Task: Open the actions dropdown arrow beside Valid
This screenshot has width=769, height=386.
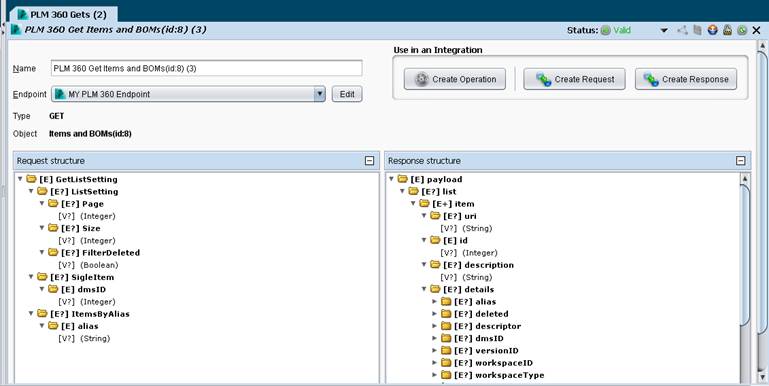Action: click(664, 30)
